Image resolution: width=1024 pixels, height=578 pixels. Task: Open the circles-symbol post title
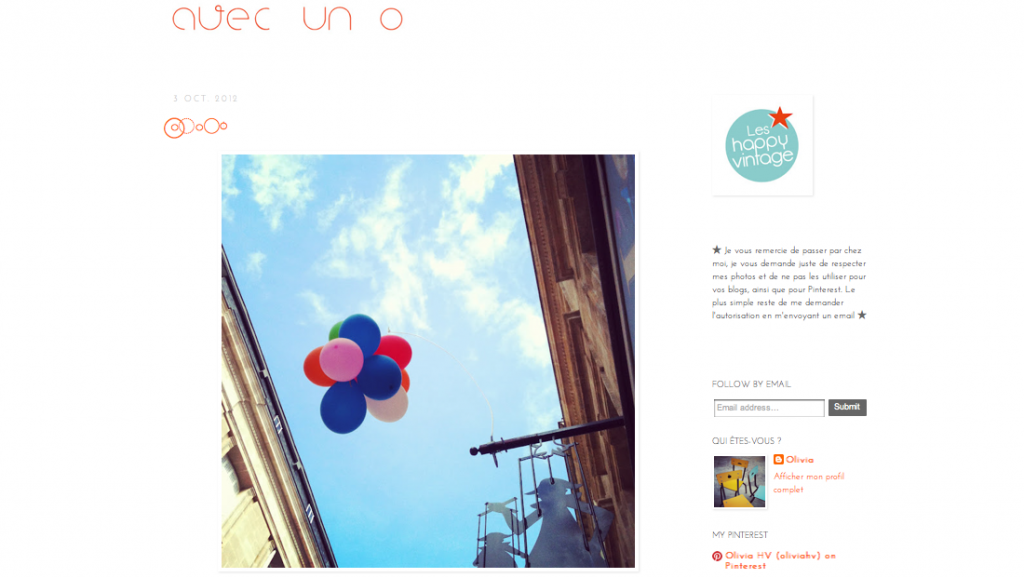[x=195, y=127]
